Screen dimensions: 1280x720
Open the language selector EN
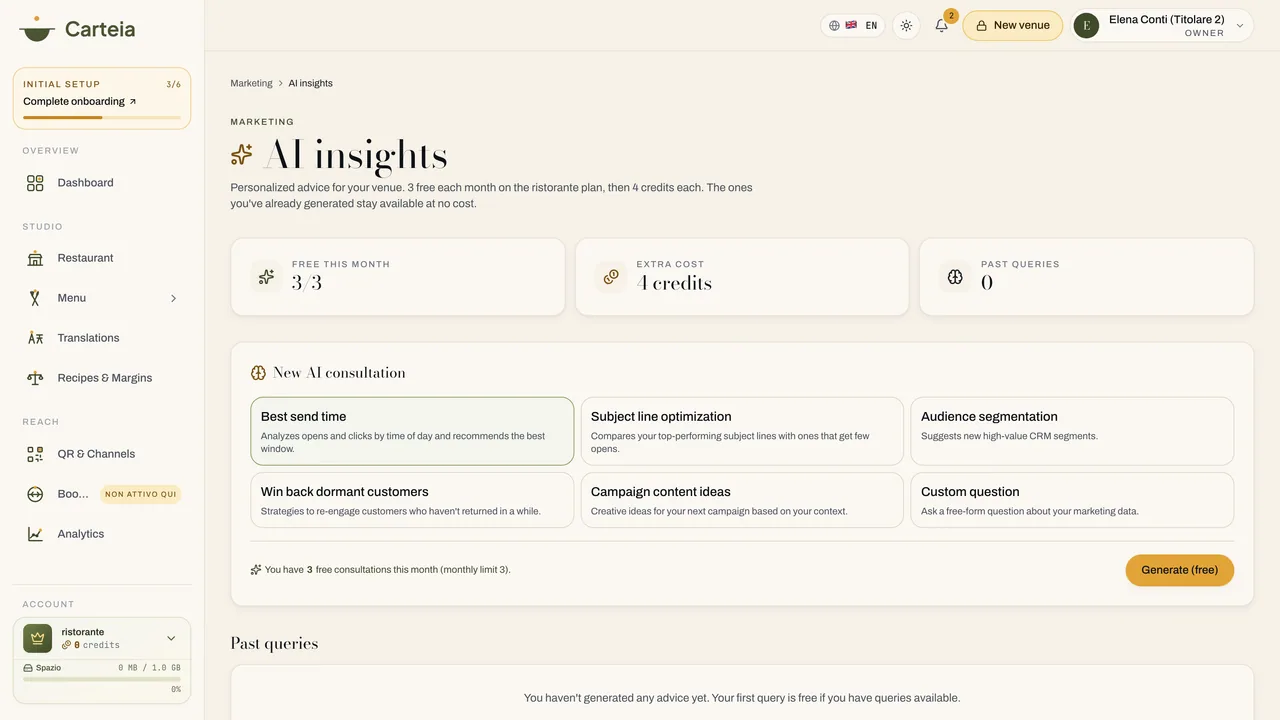(853, 26)
